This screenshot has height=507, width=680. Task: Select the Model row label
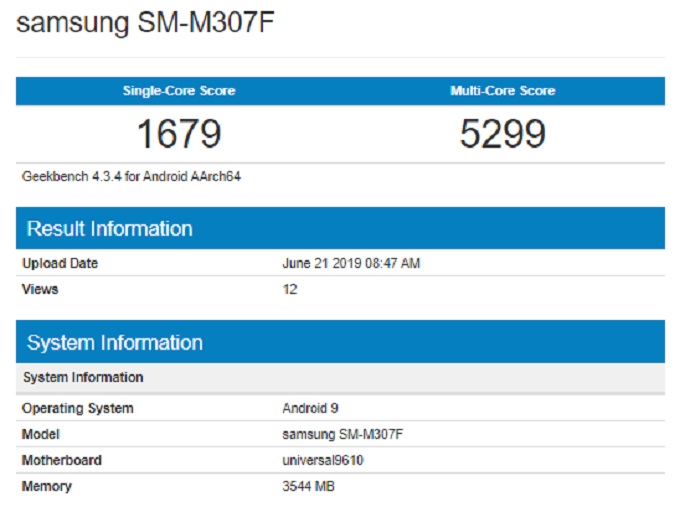(41, 434)
